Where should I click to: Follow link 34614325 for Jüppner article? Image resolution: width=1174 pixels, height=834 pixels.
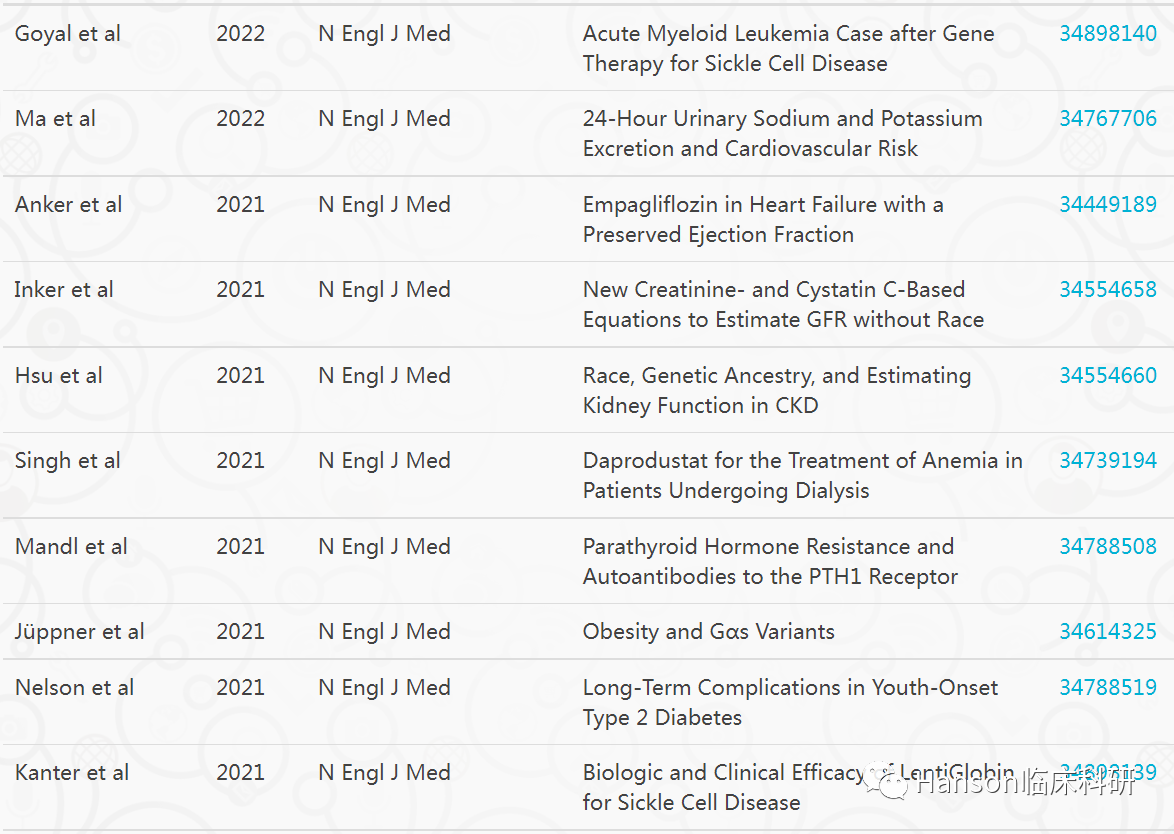(1107, 632)
